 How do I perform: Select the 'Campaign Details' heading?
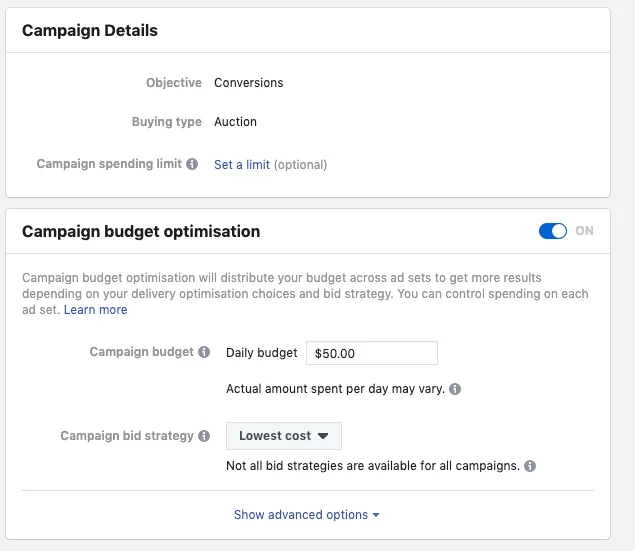tap(90, 30)
